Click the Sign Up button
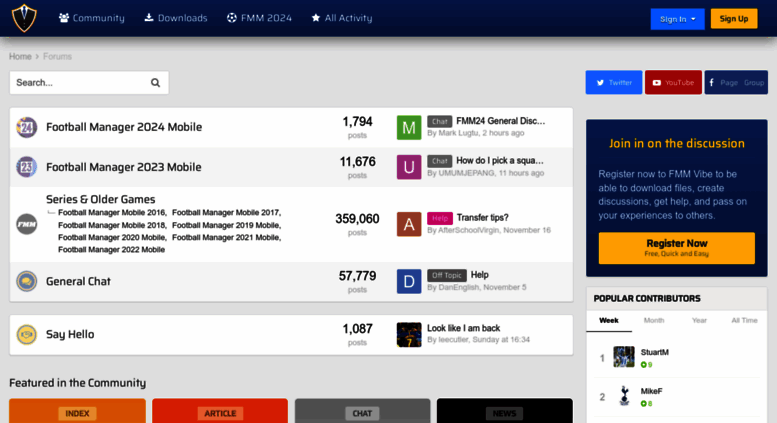 point(734,19)
